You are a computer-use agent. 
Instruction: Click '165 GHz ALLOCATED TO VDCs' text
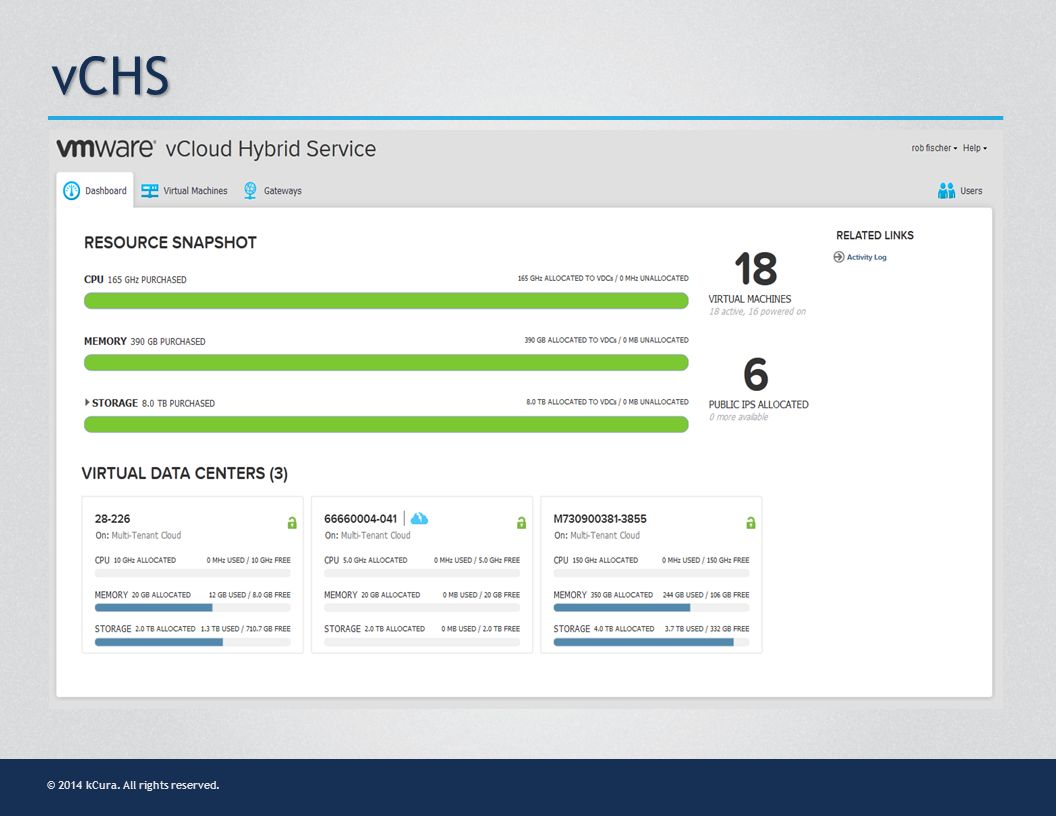[564, 278]
